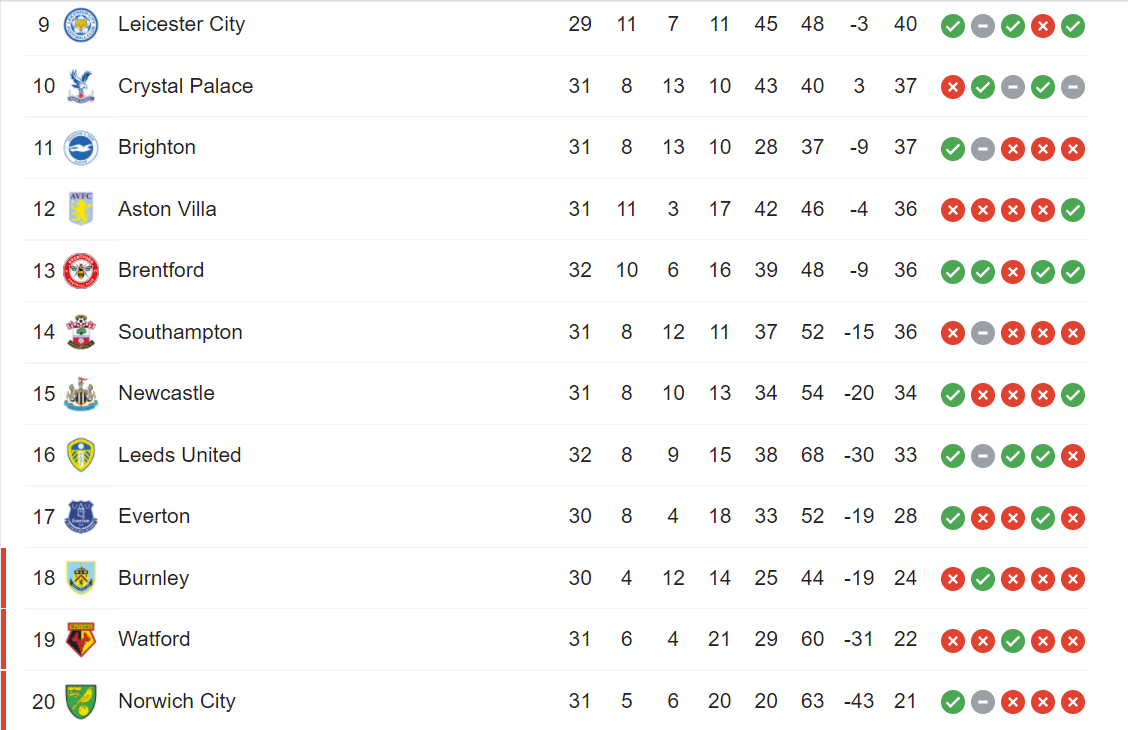Click the Newcastle club crest
This screenshot has height=730, width=1128.
tap(81, 394)
